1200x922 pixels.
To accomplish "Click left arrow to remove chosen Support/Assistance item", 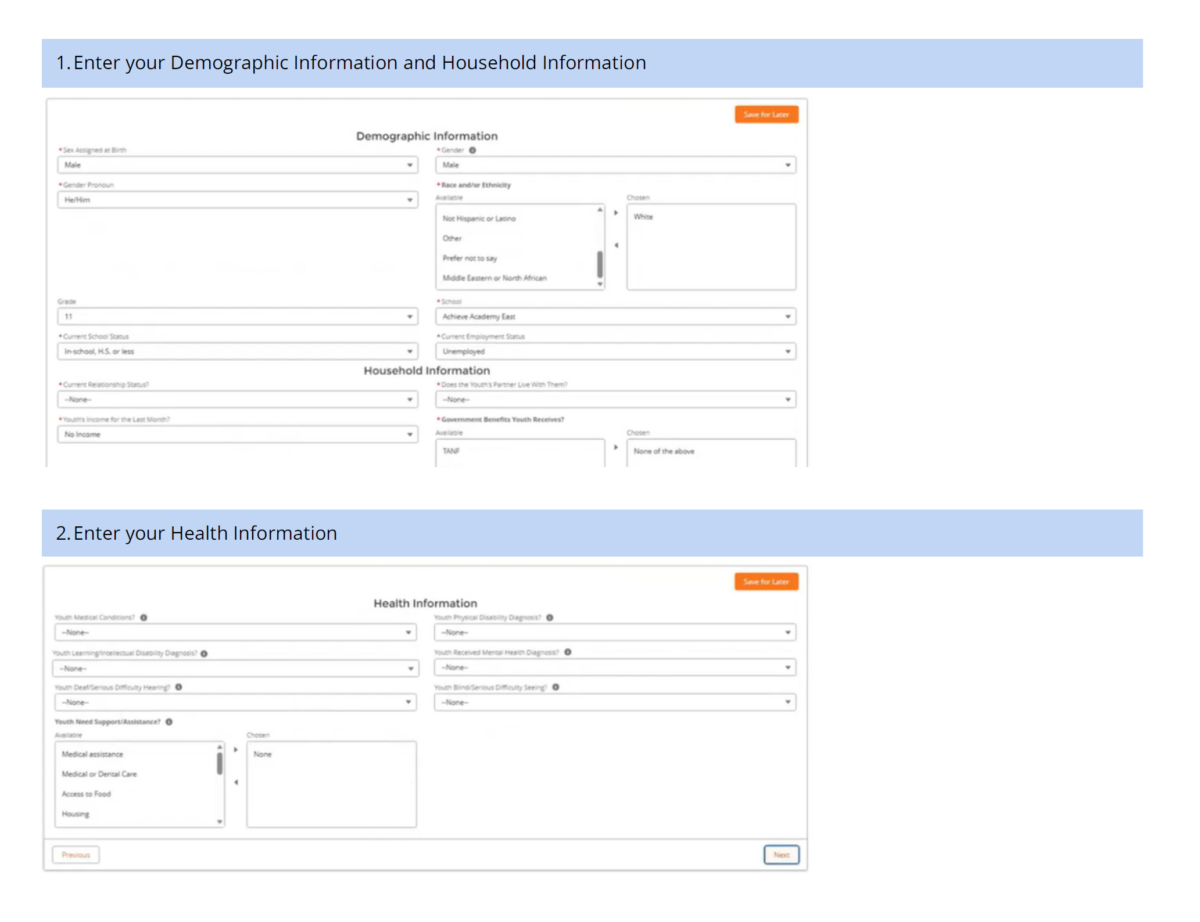I will [x=236, y=782].
